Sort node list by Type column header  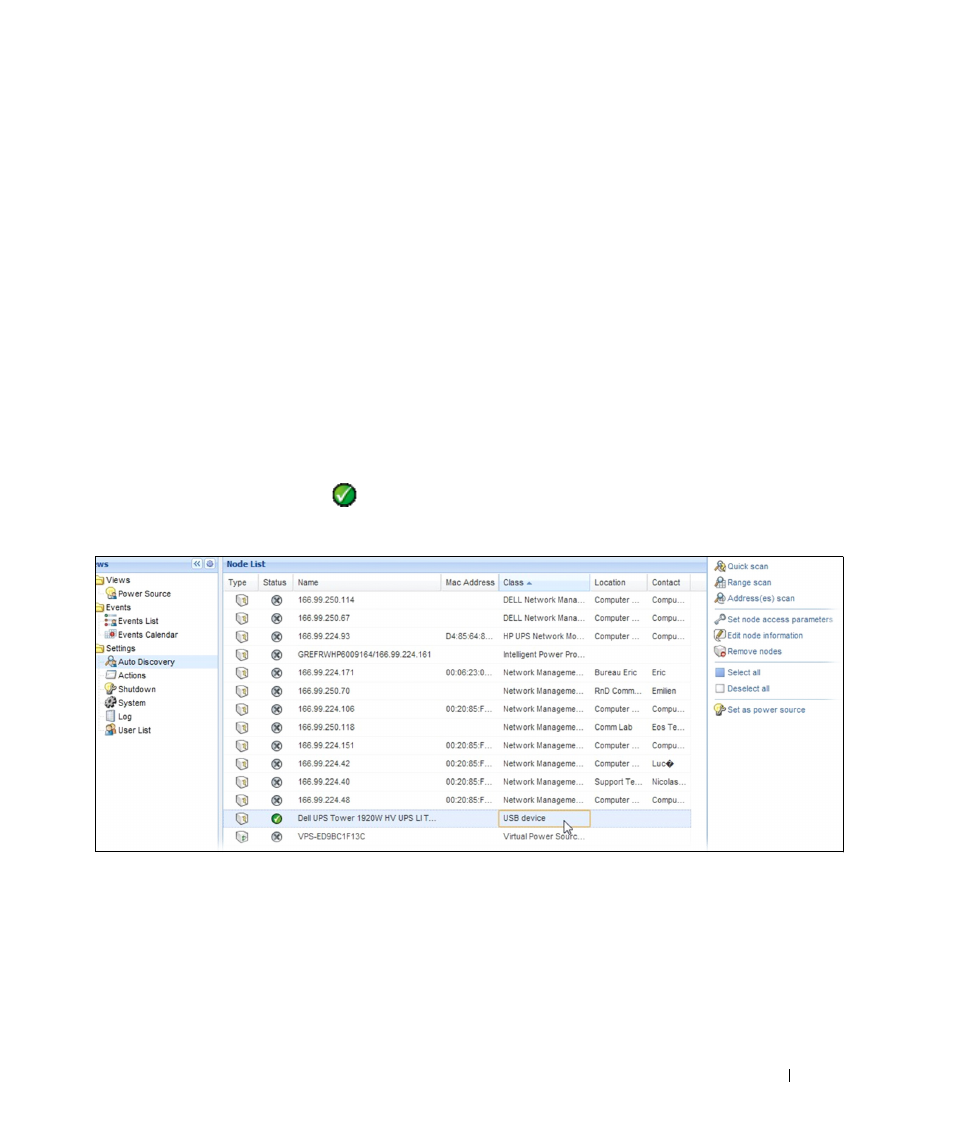tap(240, 583)
